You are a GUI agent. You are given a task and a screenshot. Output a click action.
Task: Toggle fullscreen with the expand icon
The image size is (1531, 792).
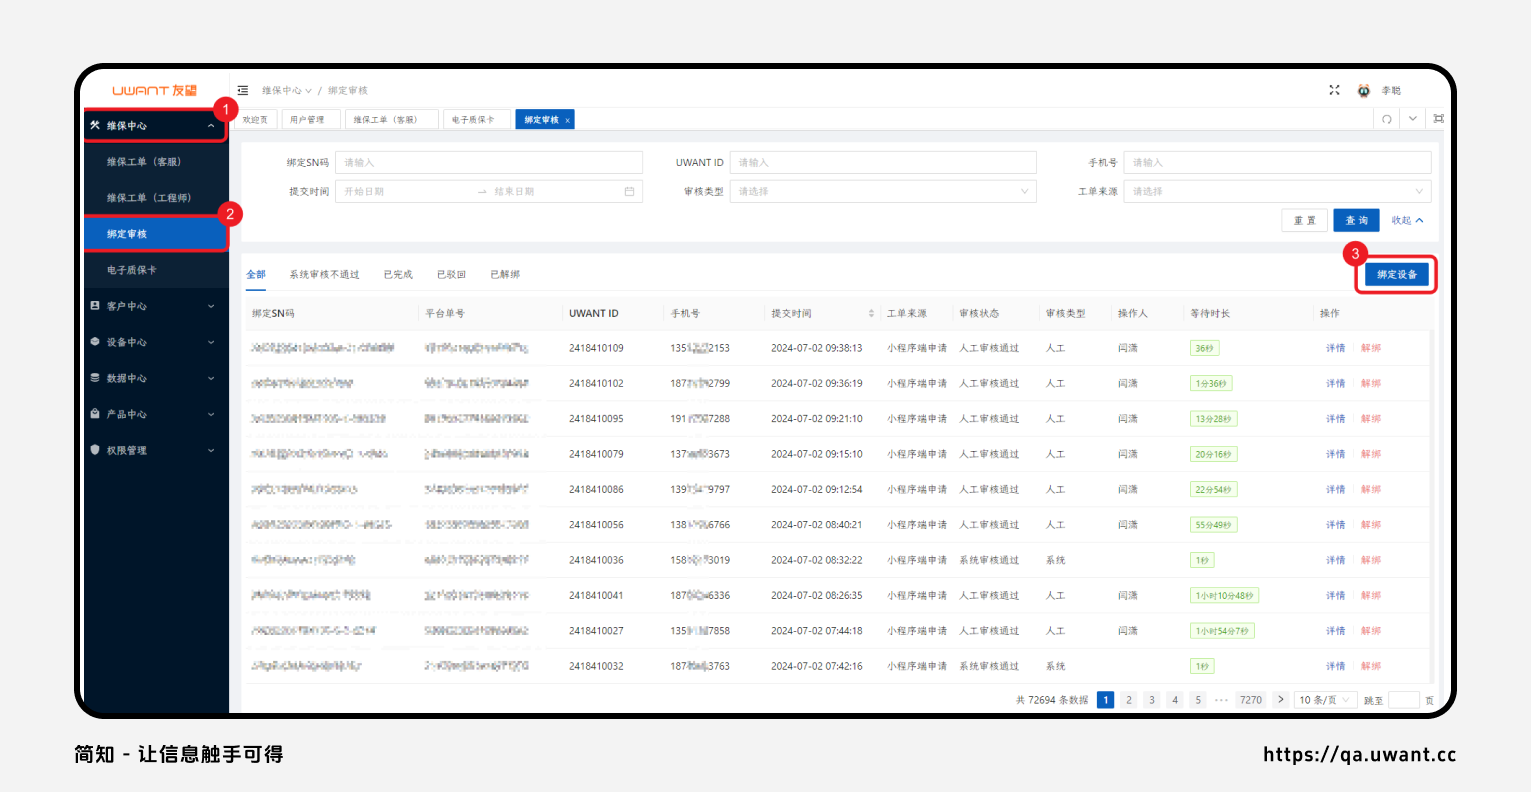coord(1334,90)
